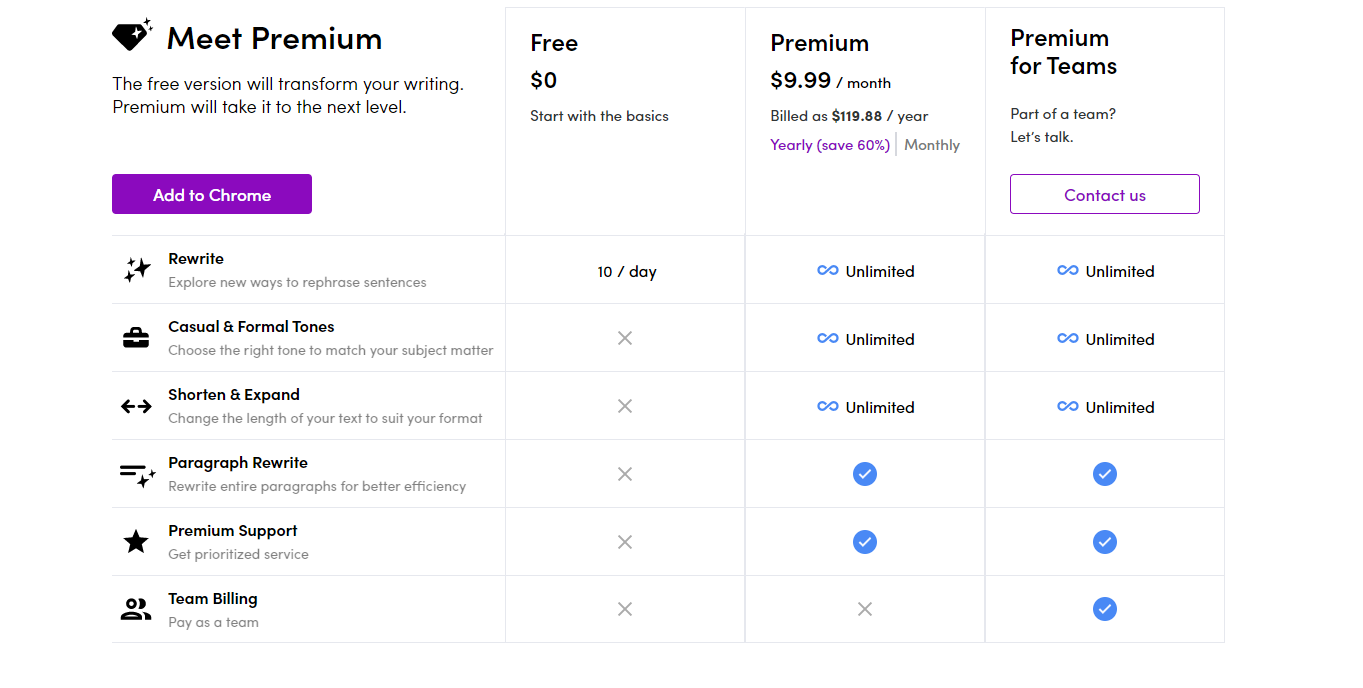Image resolution: width=1363 pixels, height=688 pixels.
Task: Click Premium's Premium Support checkmark
Action: (x=865, y=542)
